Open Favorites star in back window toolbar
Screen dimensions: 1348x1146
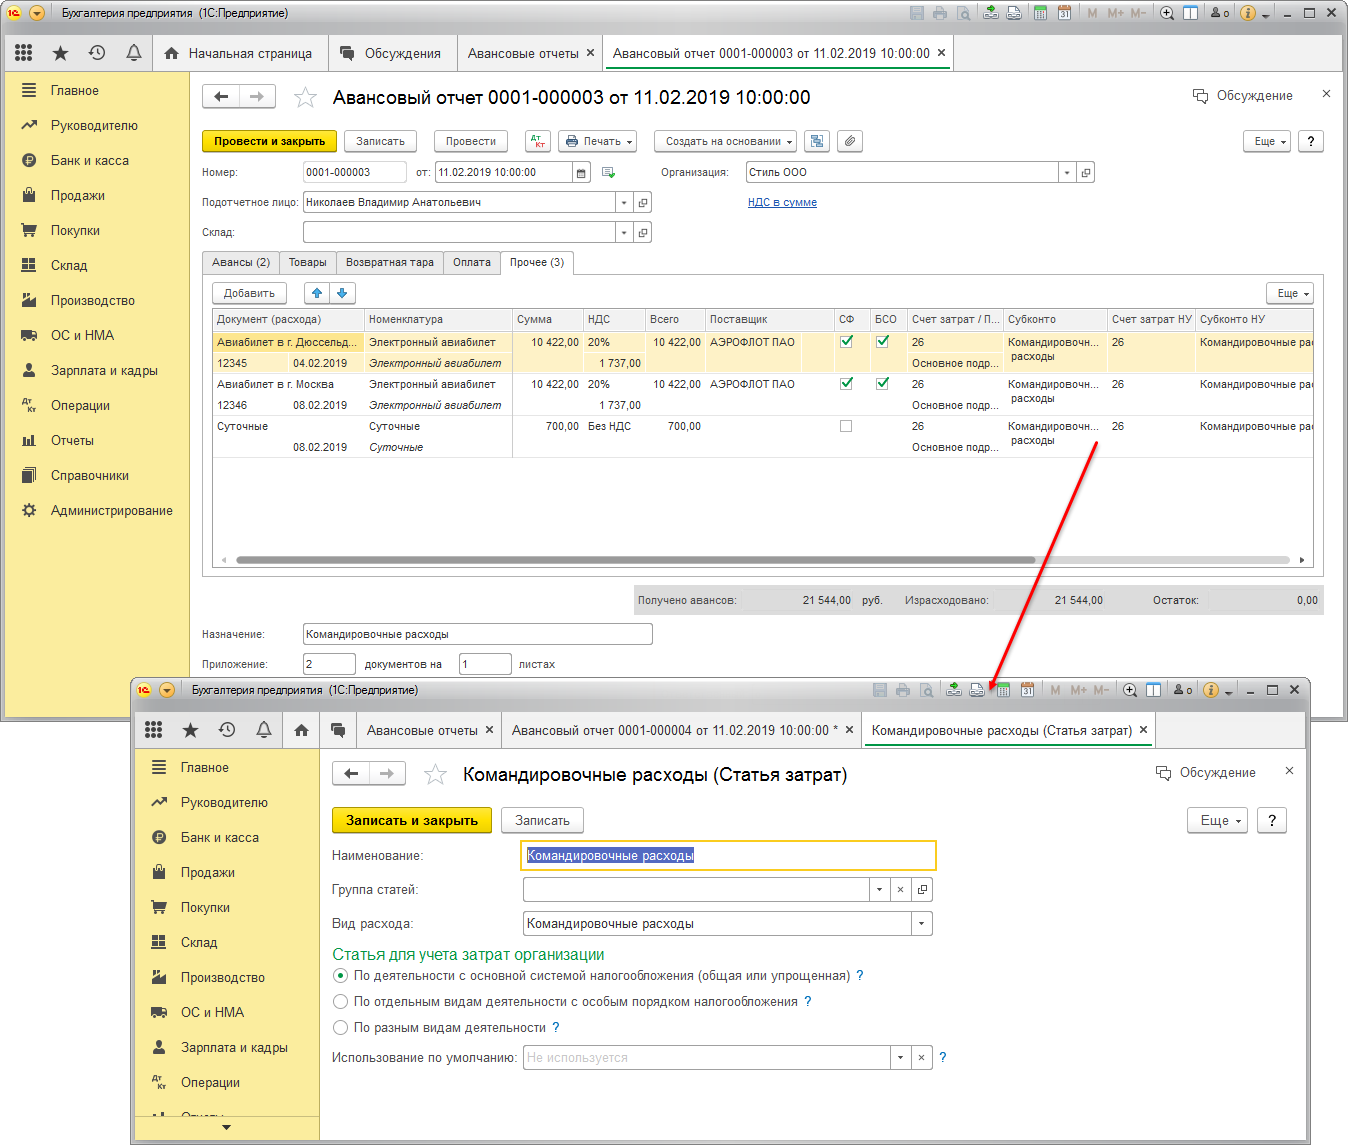(60, 53)
